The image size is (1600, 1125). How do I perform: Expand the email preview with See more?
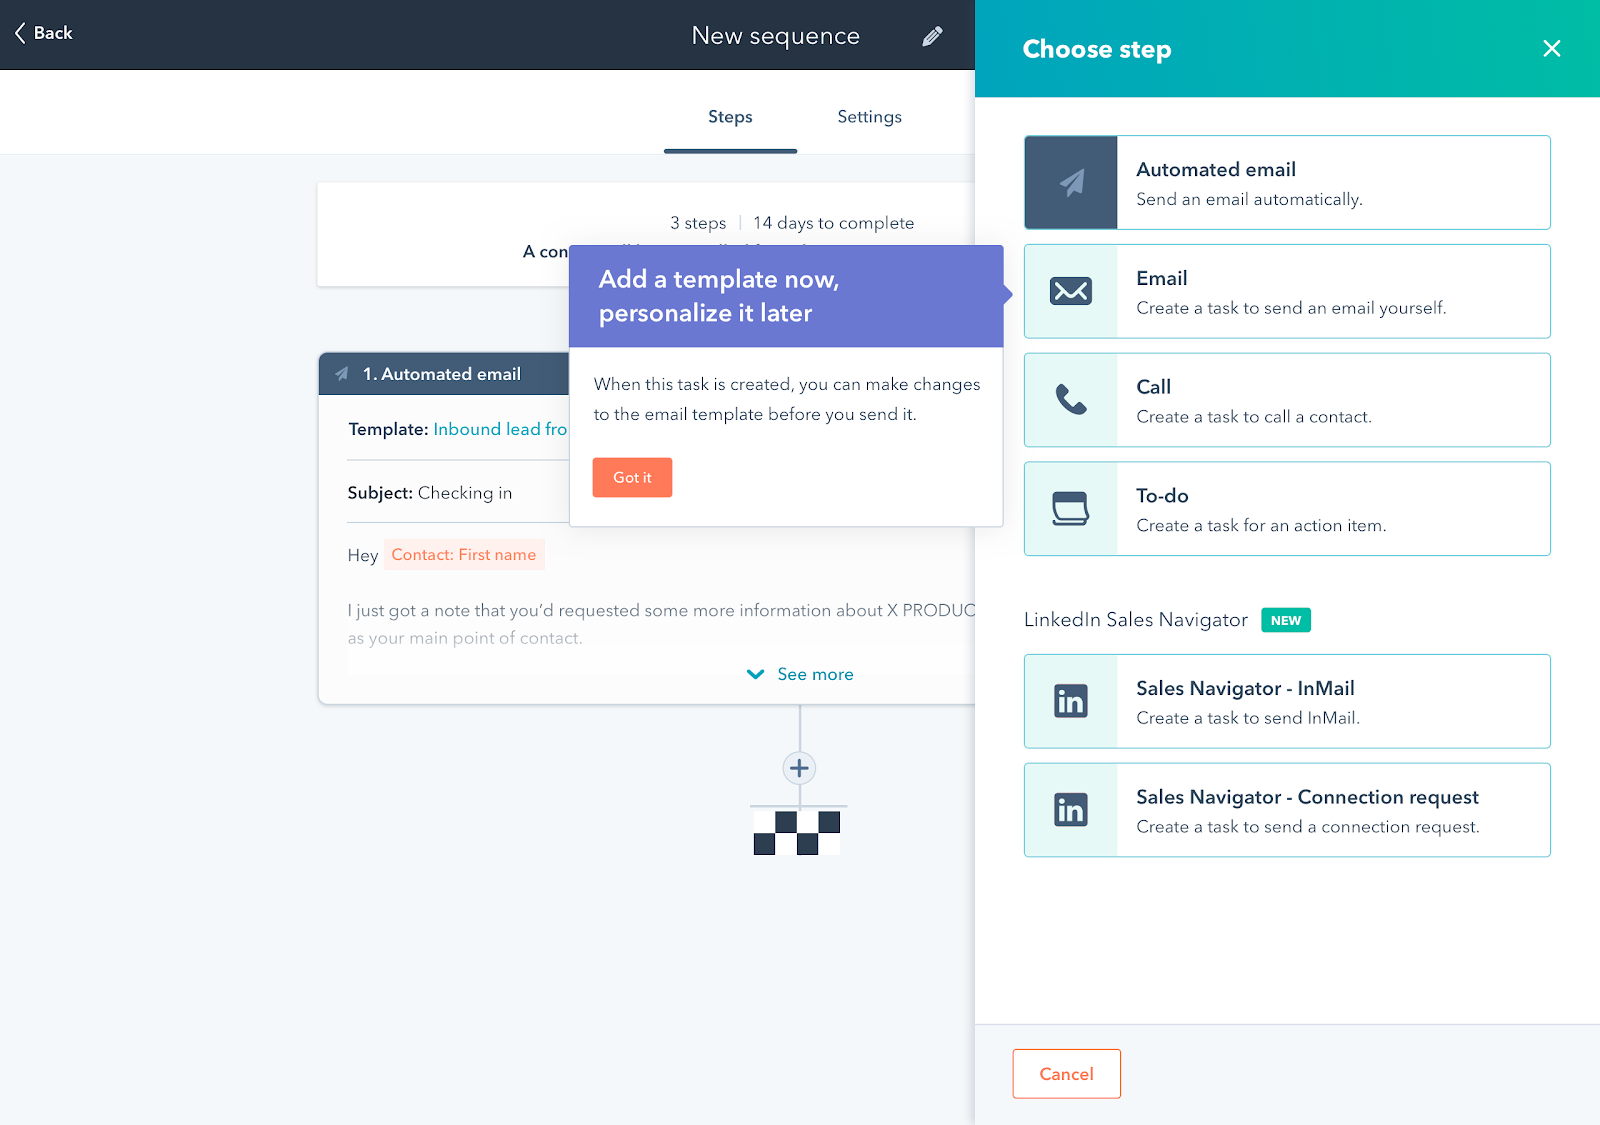coord(799,673)
